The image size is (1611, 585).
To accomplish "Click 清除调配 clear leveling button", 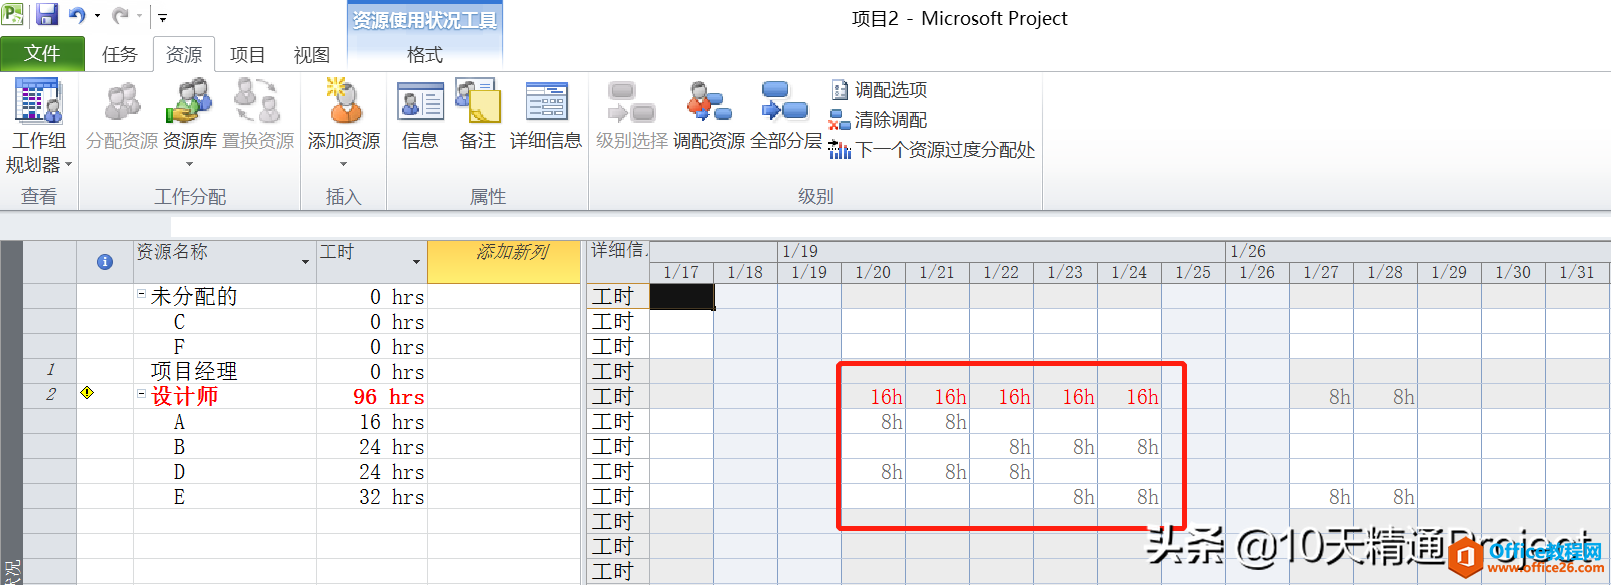I will [880, 120].
